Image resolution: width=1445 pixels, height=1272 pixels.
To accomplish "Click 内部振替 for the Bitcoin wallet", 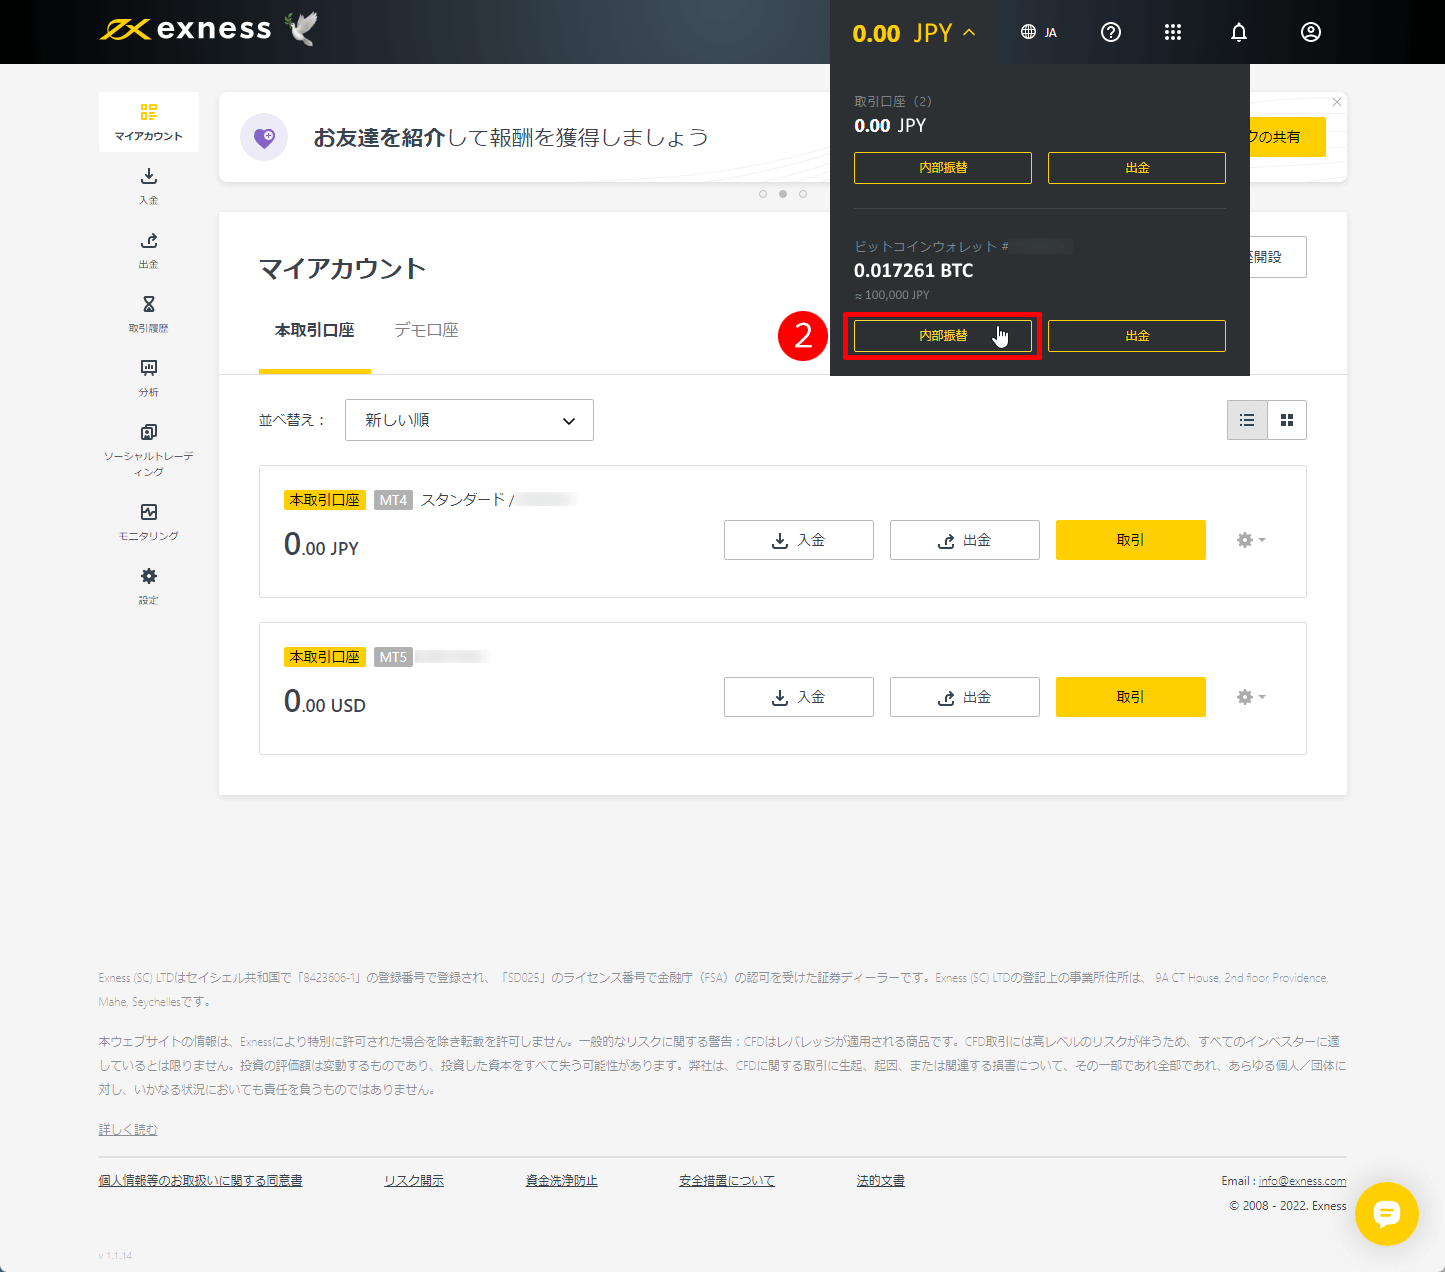I will coord(941,336).
